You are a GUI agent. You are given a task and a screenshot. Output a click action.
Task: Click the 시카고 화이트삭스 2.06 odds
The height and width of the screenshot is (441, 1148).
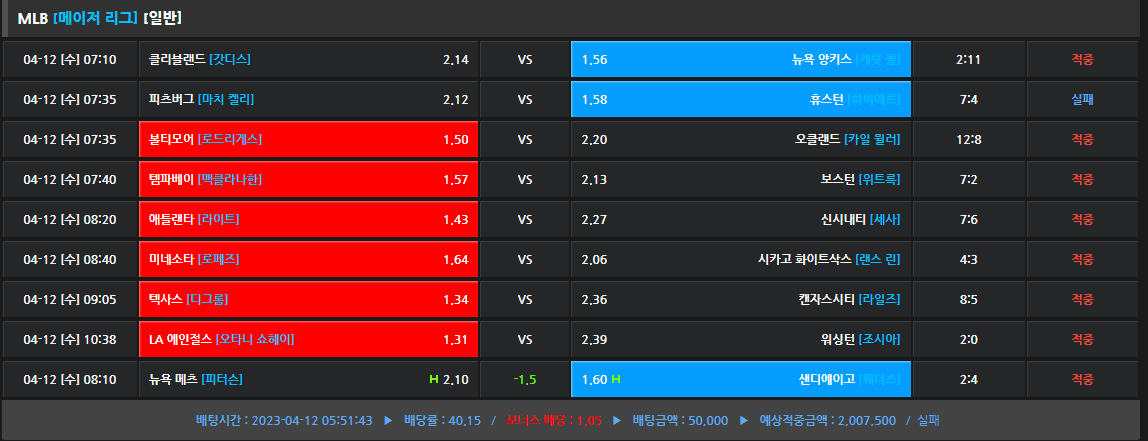(x=740, y=259)
